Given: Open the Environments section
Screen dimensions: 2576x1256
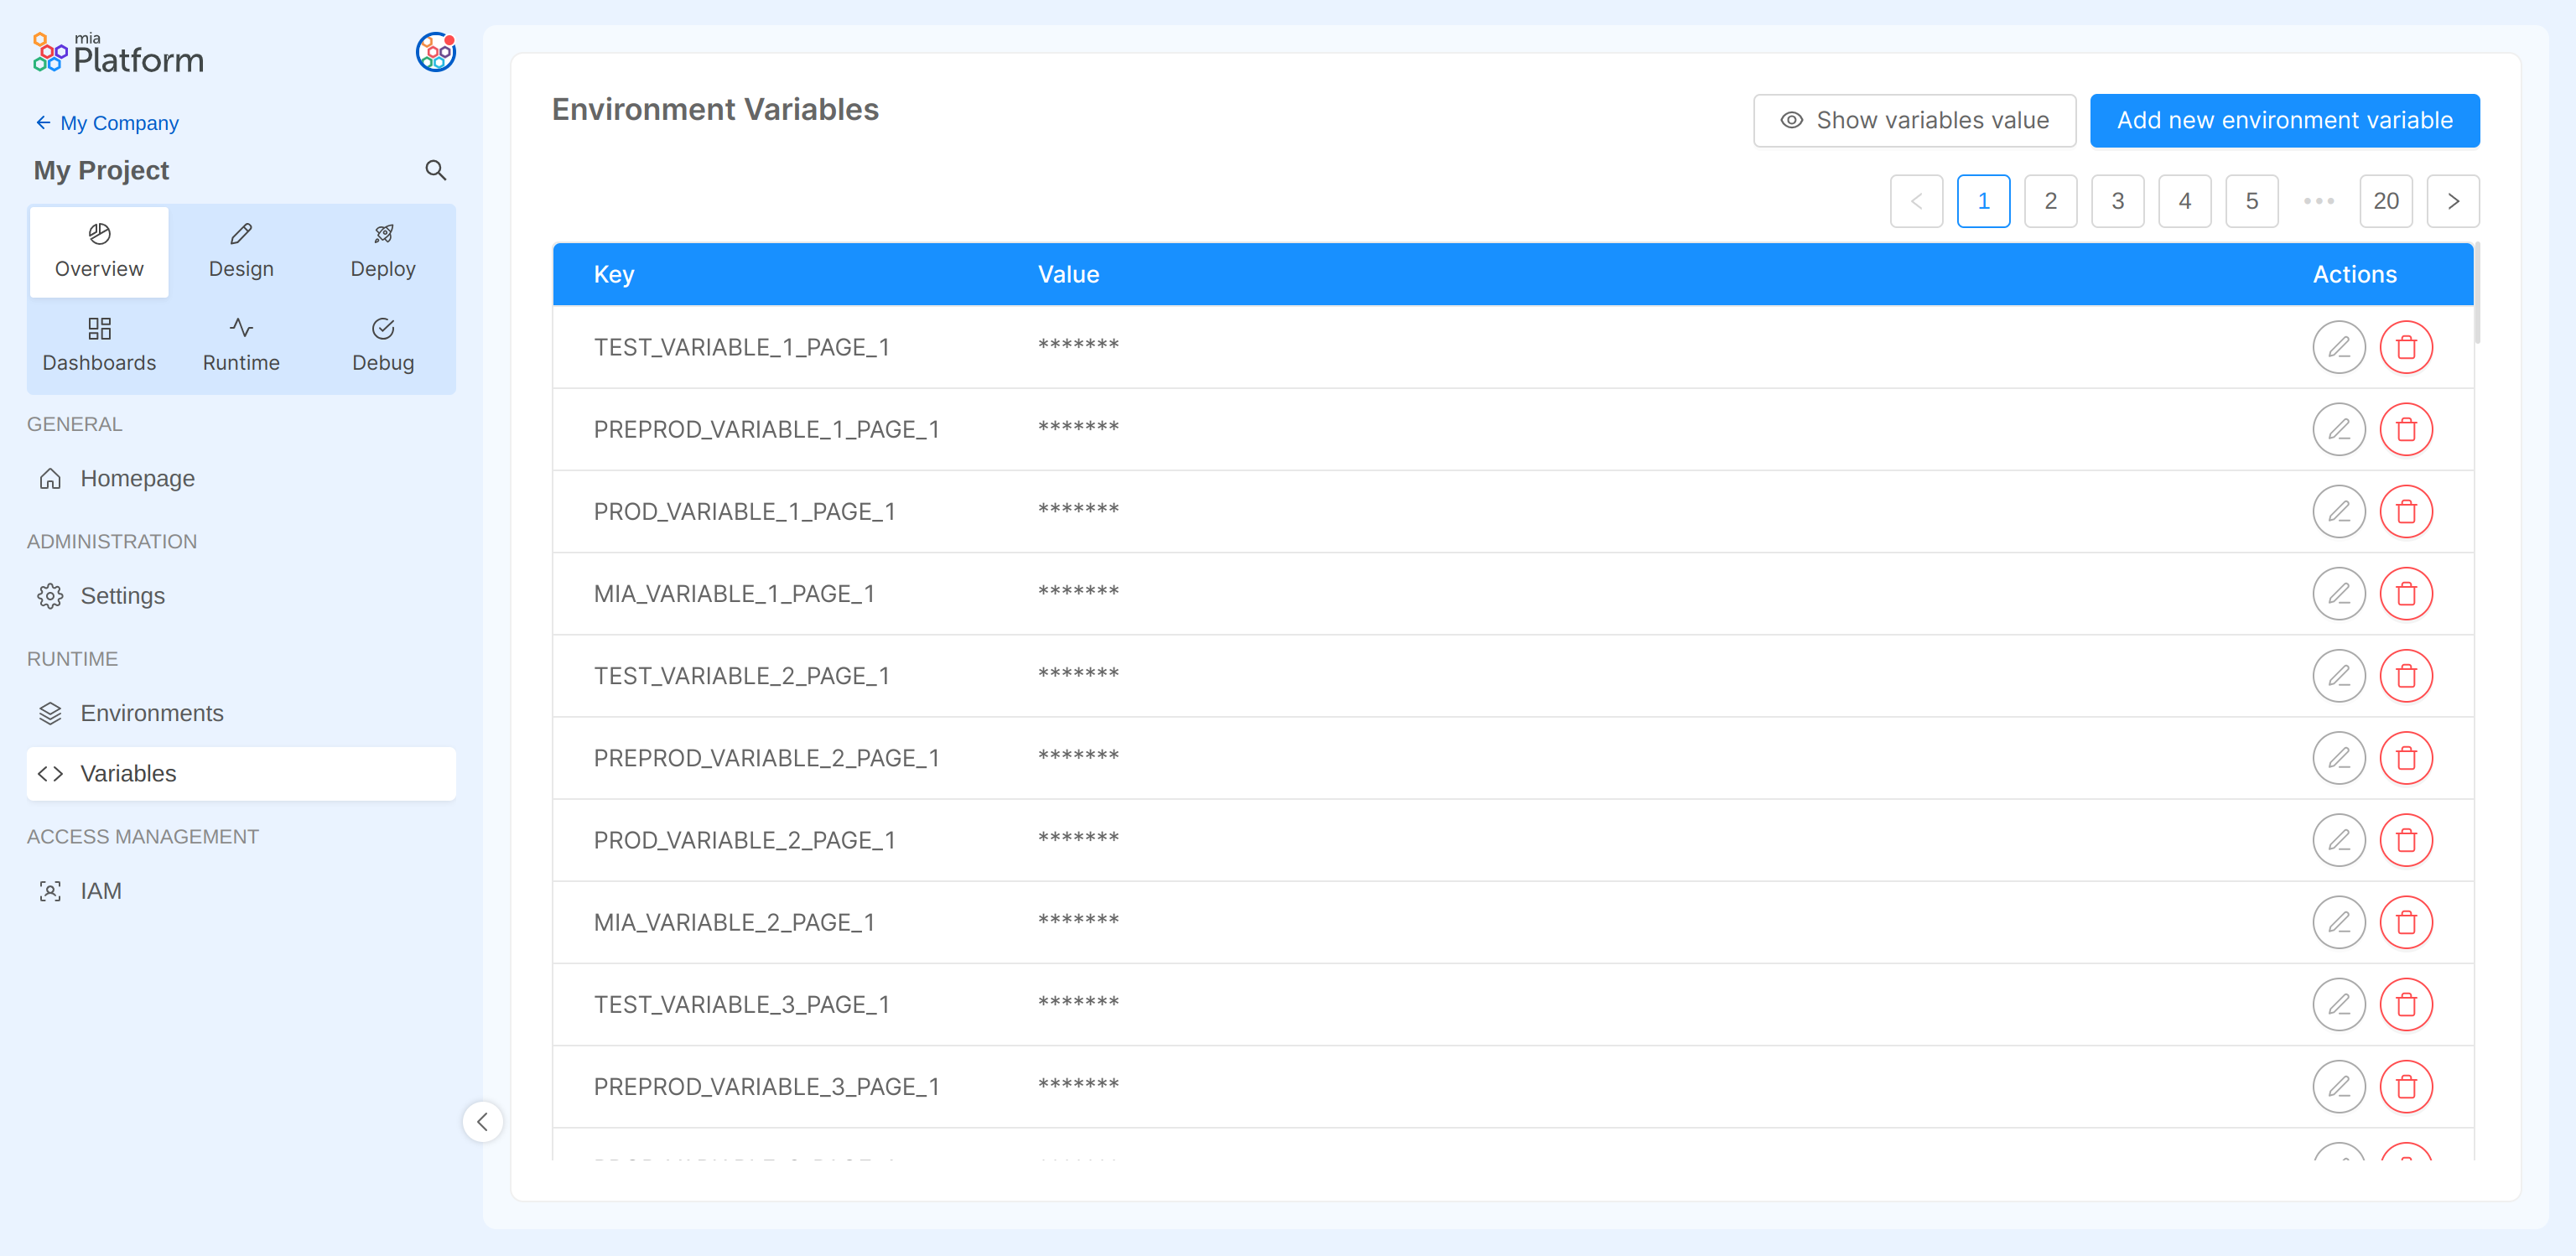Looking at the screenshot, I should (152, 713).
